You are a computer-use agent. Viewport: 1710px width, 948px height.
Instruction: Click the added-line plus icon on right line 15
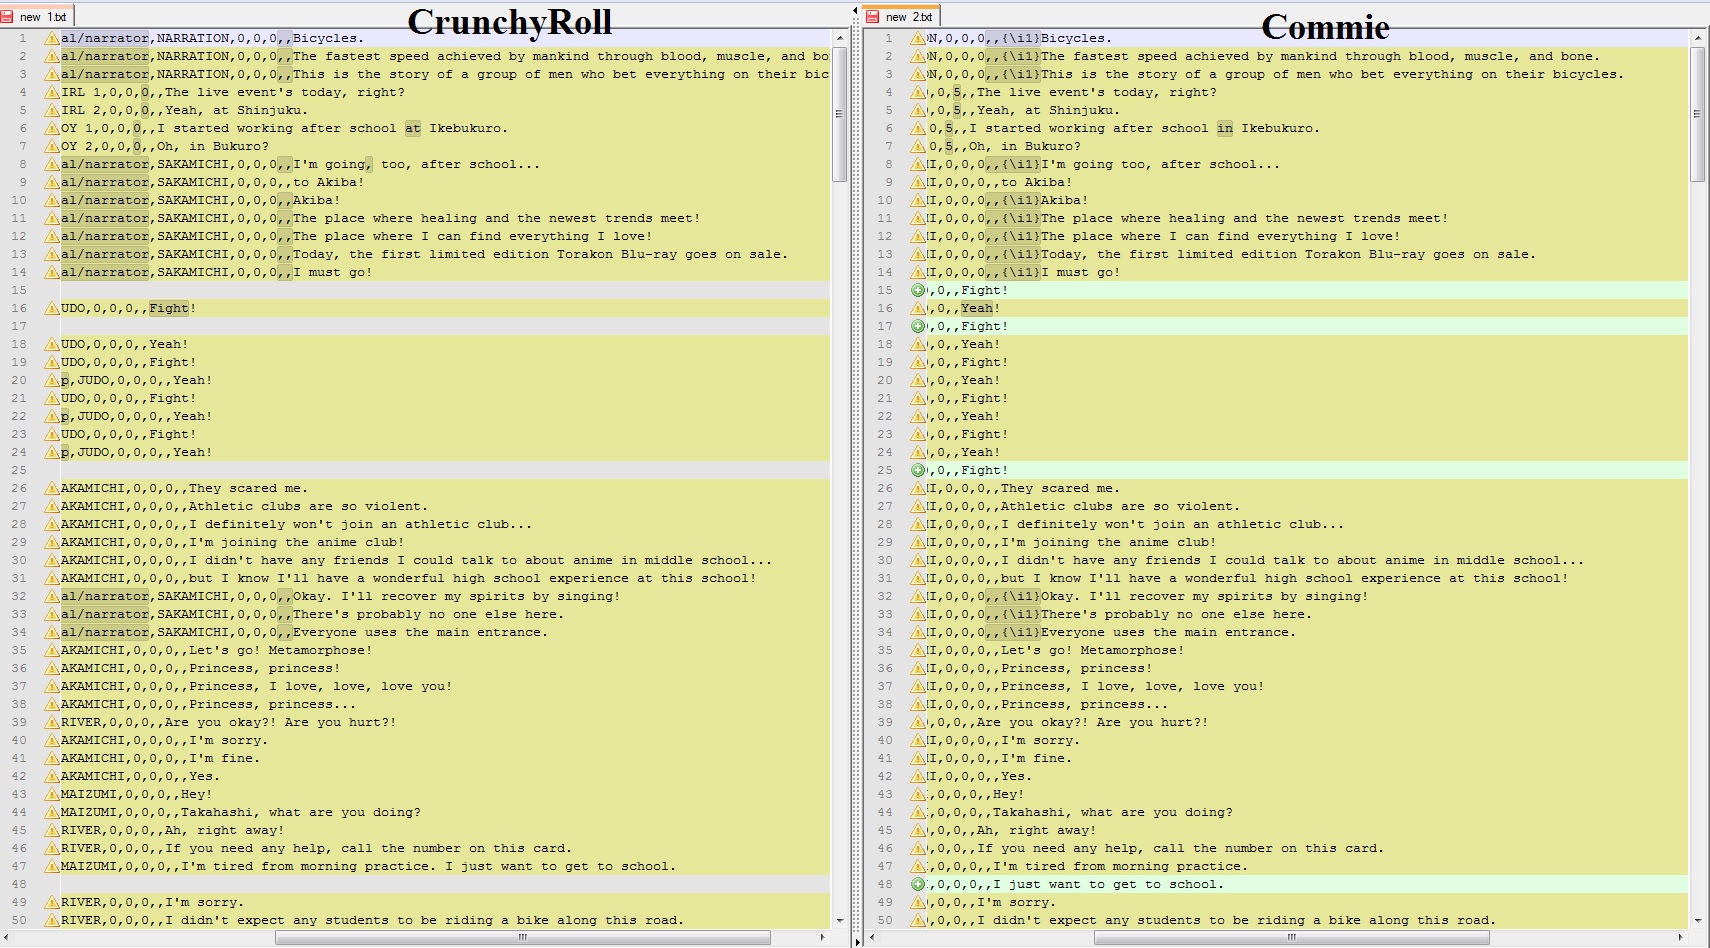918,290
